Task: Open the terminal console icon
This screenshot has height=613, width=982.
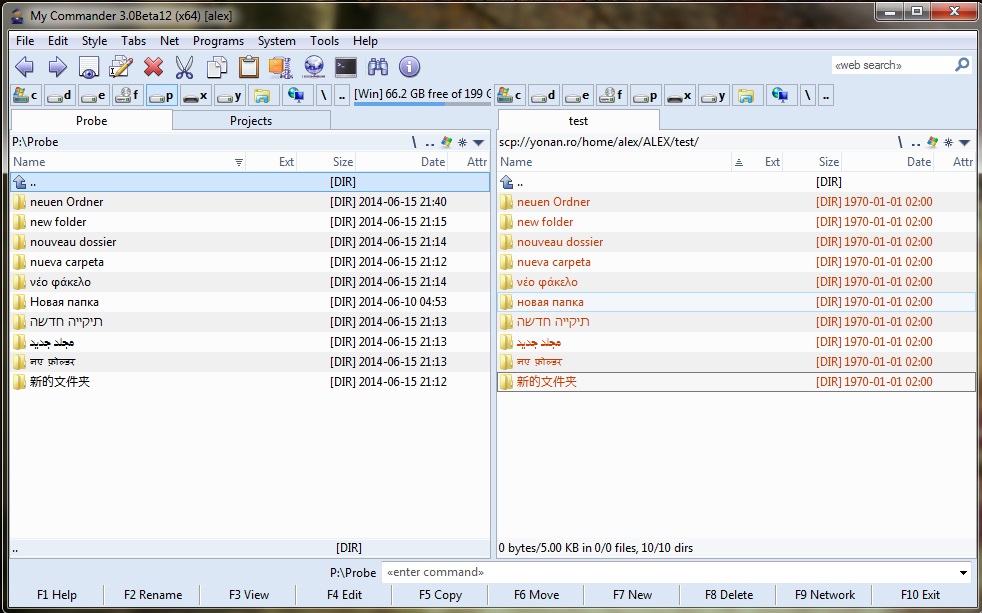Action: pyautogui.click(x=345, y=67)
